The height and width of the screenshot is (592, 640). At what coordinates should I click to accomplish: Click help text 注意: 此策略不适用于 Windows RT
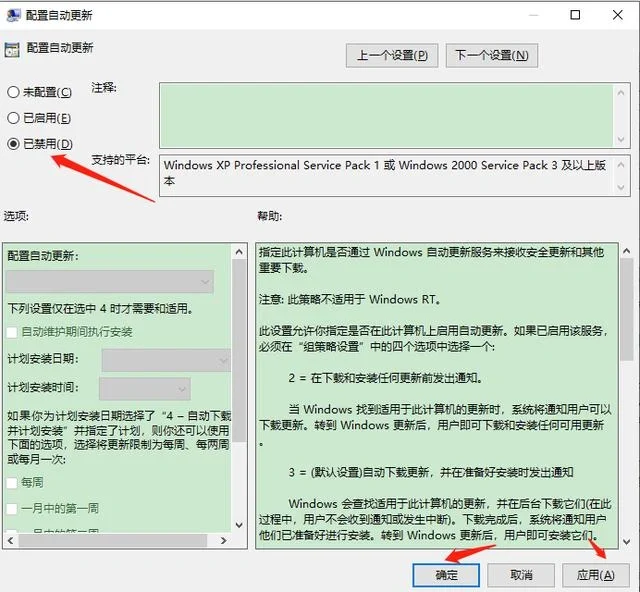click(x=350, y=300)
